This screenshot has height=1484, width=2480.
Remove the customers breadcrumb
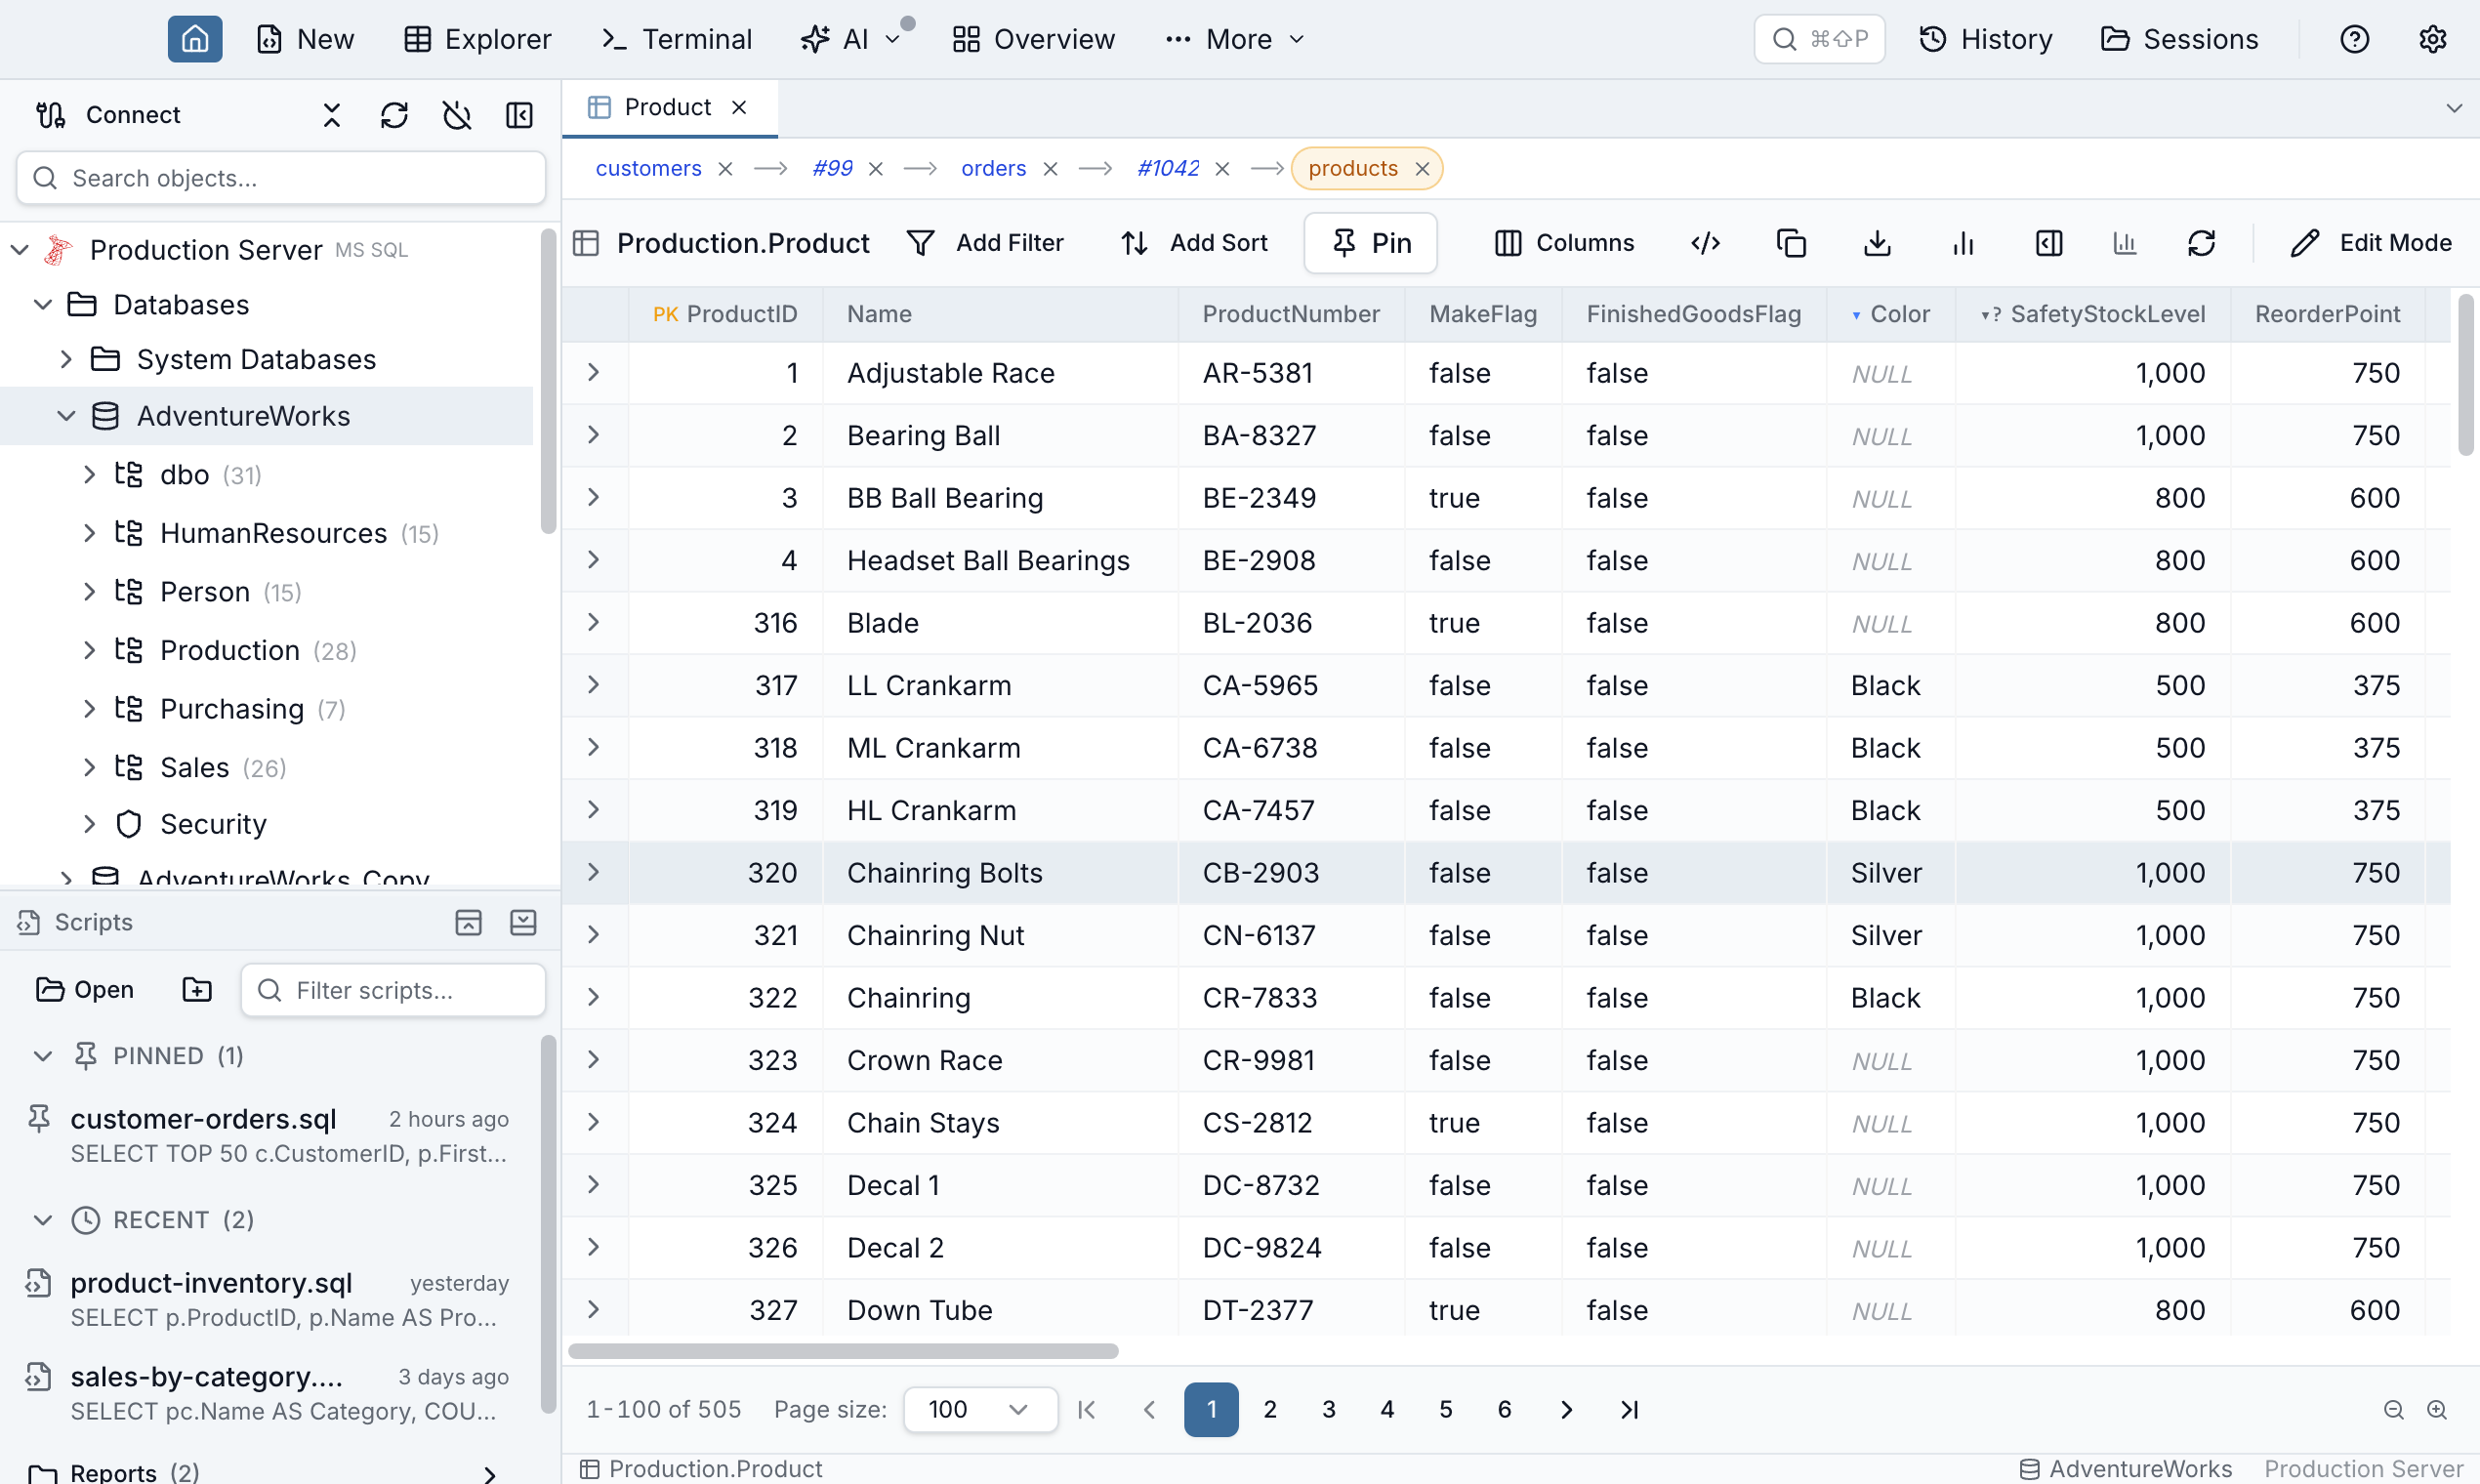point(725,169)
